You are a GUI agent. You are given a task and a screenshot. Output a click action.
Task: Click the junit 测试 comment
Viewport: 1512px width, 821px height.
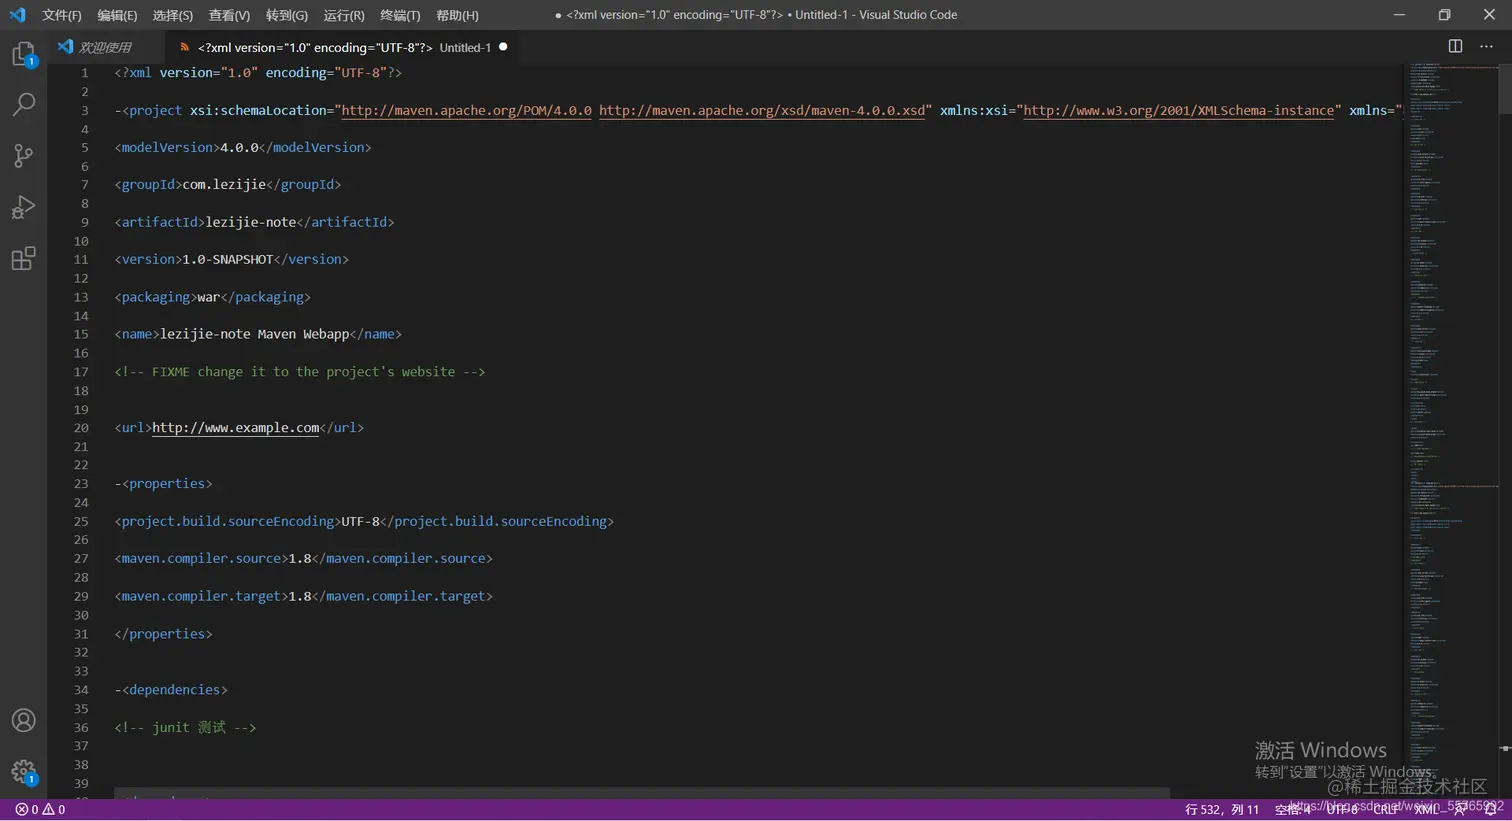(185, 727)
